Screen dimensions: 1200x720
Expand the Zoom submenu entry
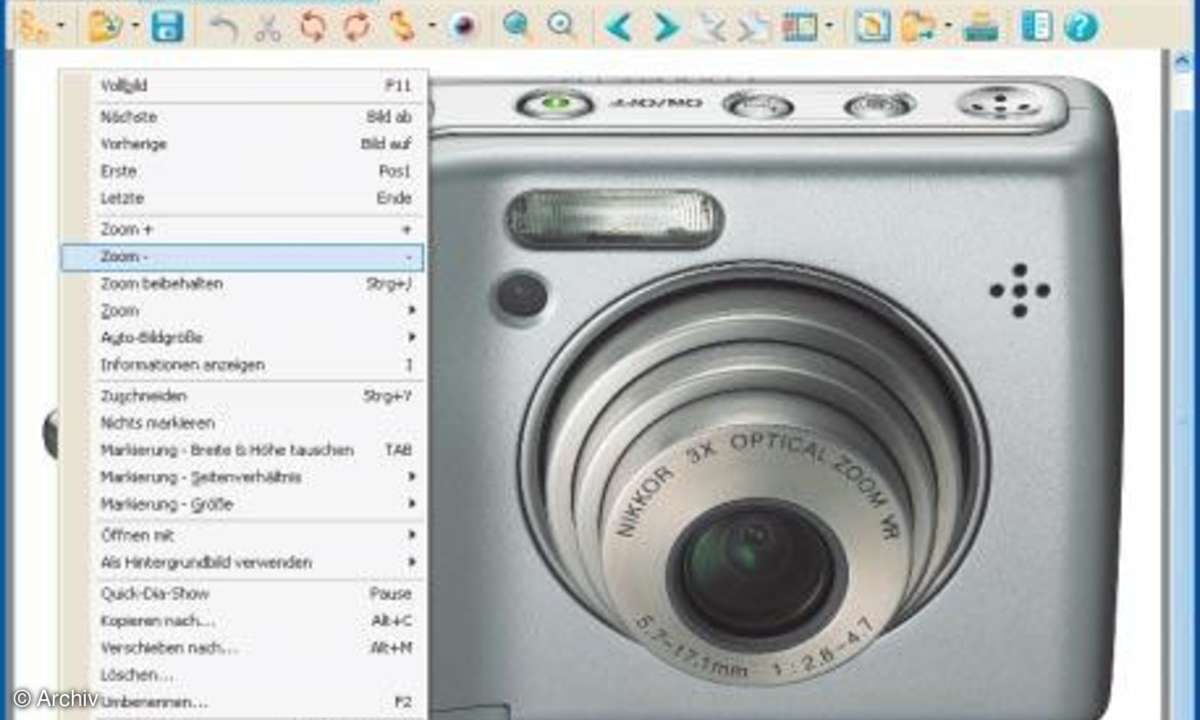coord(243,311)
